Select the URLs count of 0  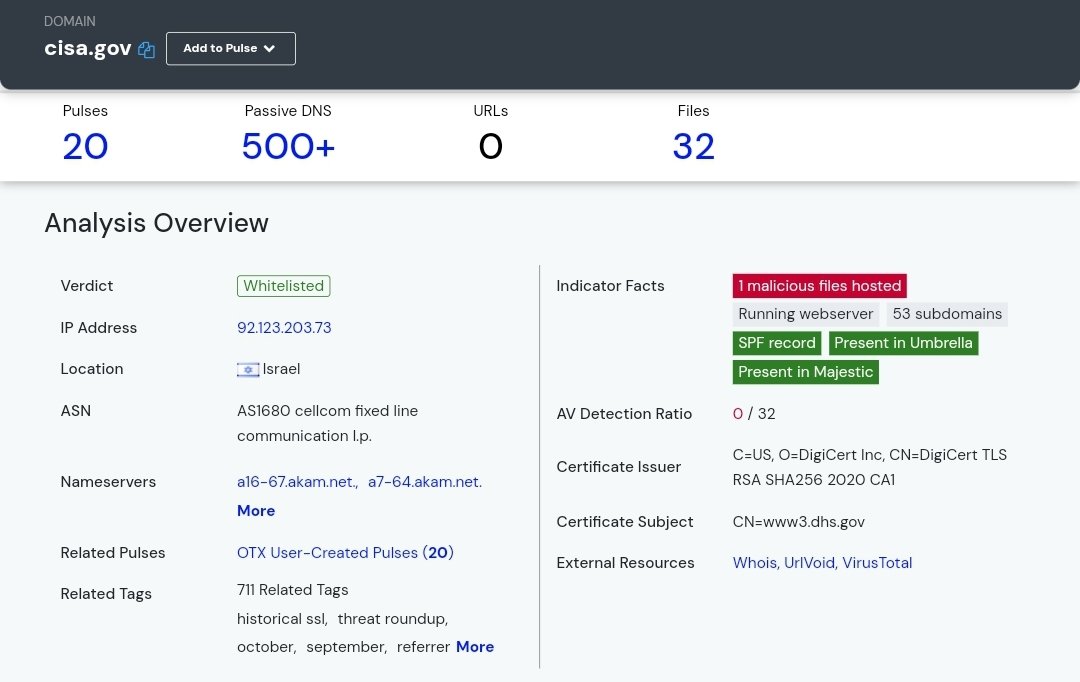(490, 147)
